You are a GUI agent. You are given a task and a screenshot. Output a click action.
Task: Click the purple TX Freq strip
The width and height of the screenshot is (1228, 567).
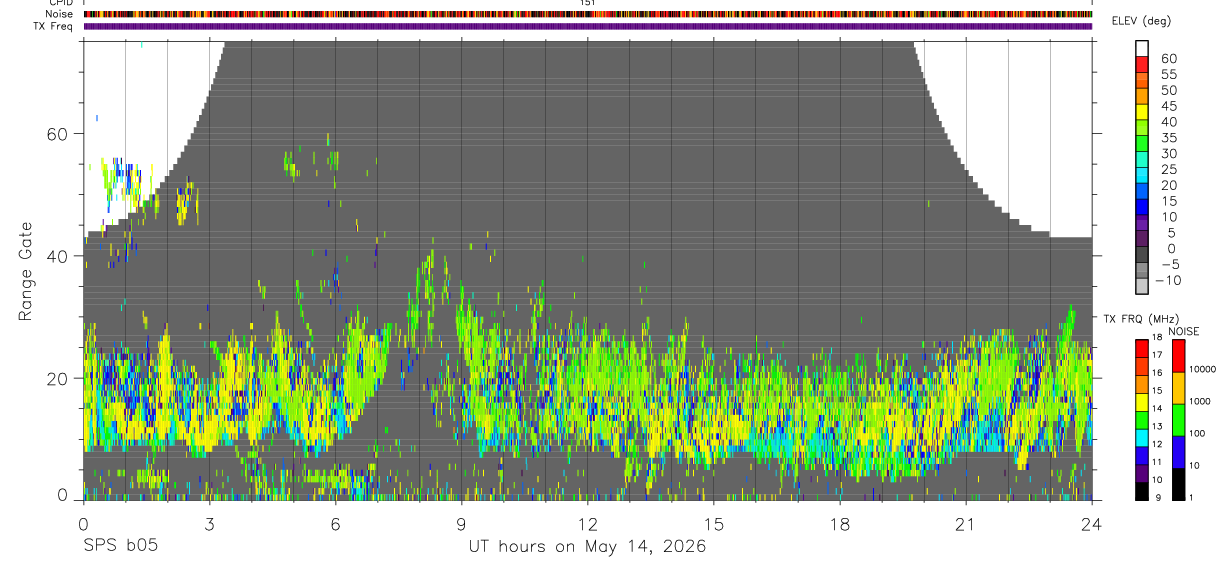587,26
